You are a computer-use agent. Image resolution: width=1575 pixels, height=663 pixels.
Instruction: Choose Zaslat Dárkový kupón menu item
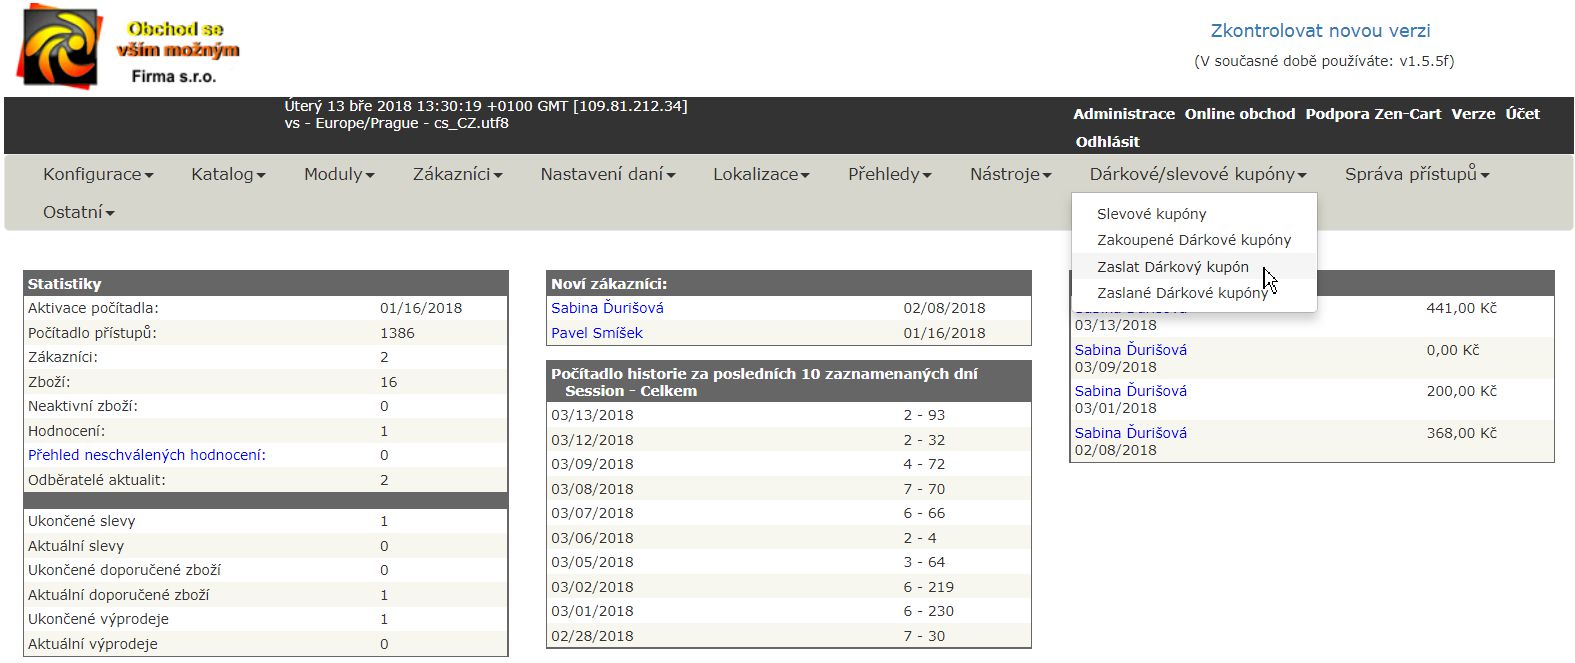pos(1172,267)
